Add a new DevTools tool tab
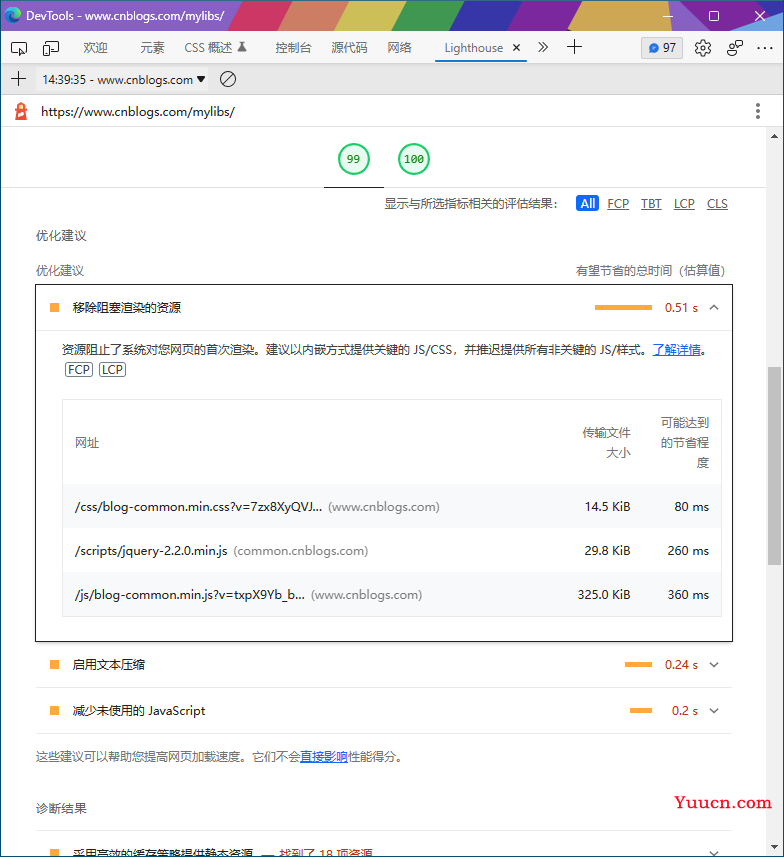The height and width of the screenshot is (857, 784). (574, 47)
